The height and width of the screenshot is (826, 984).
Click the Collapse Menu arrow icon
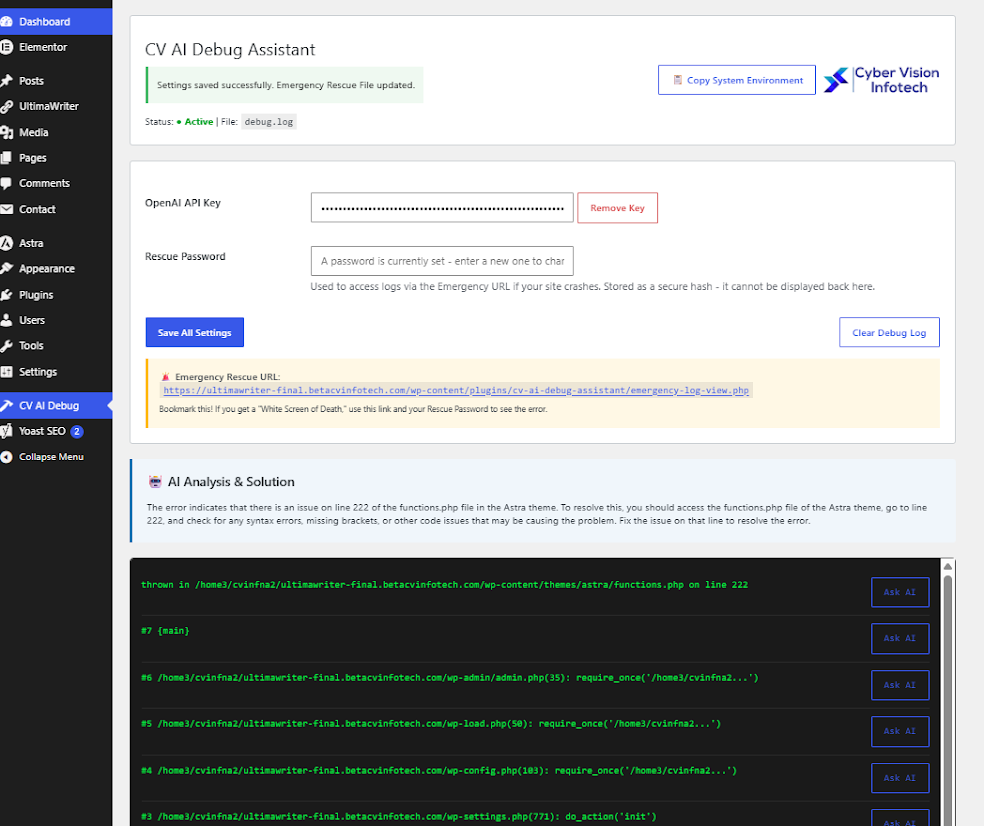click(x=6, y=457)
